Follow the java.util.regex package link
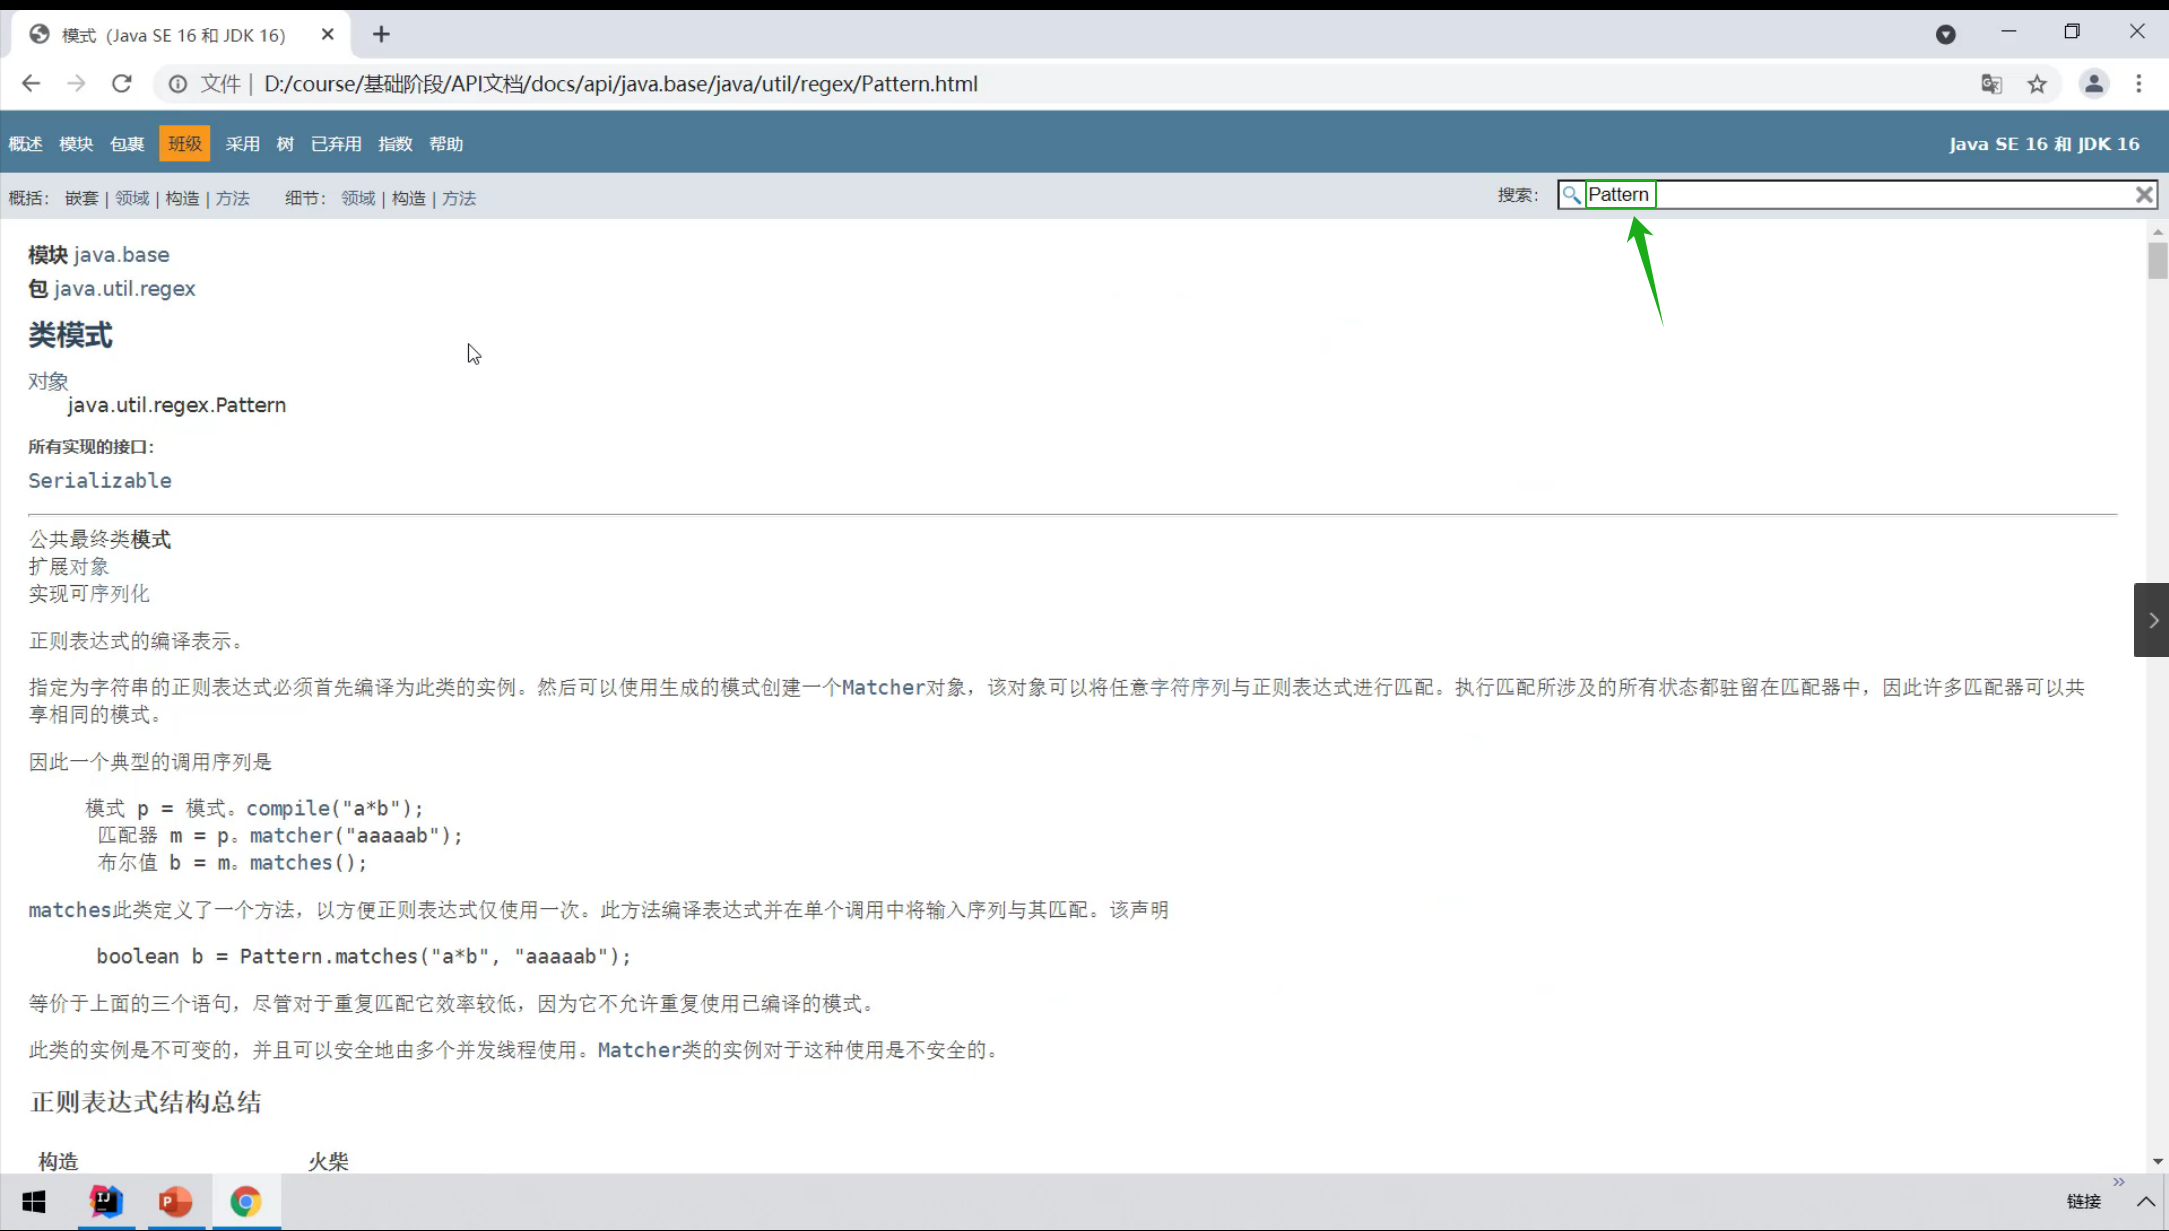2169x1231 pixels. (124, 289)
